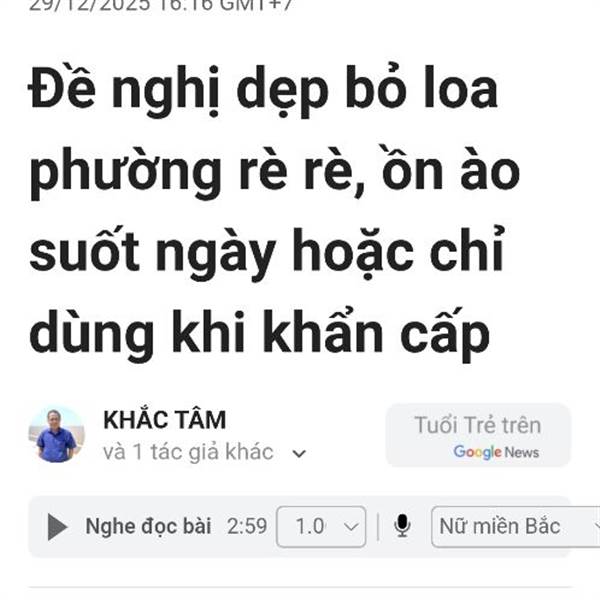Click the Google News logo
The width and height of the screenshot is (600, 600).
coord(496,452)
